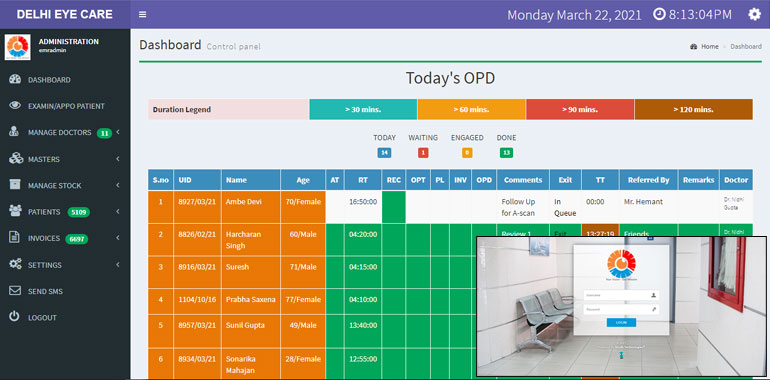Expand the Patients submenu chevron
770x380 pixels.
click(x=118, y=212)
